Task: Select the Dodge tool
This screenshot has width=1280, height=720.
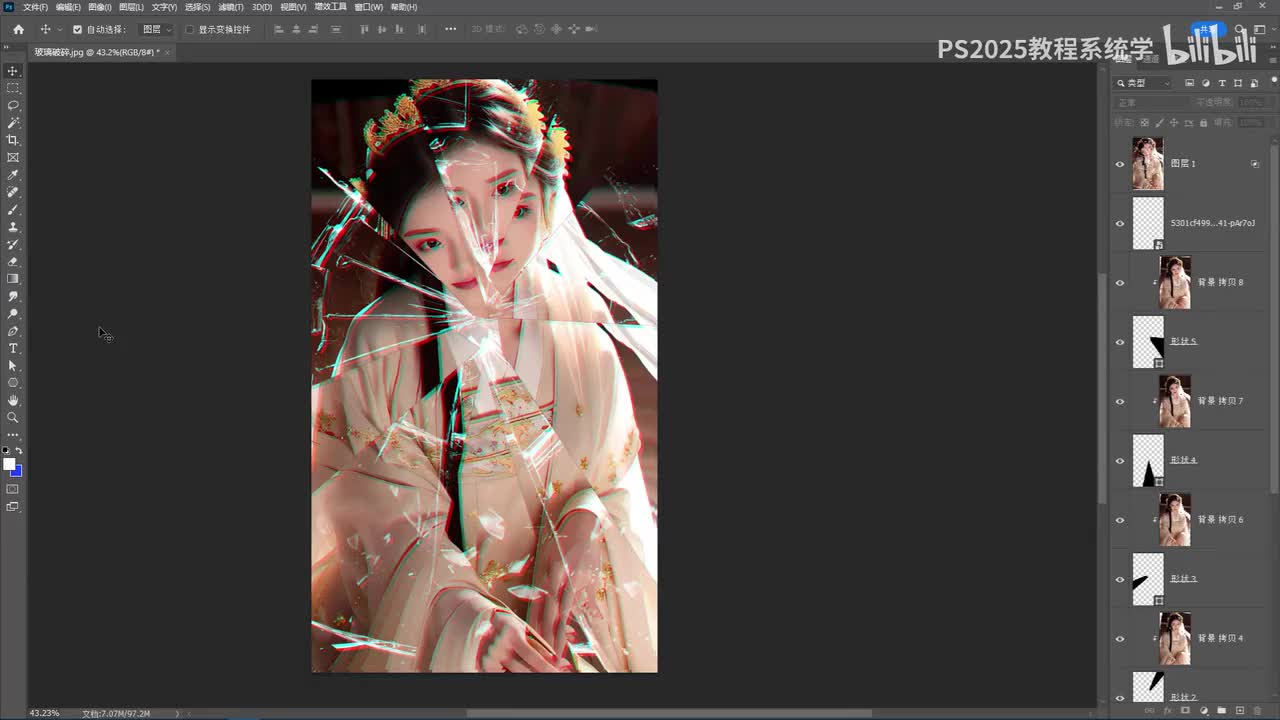Action: (13, 313)
